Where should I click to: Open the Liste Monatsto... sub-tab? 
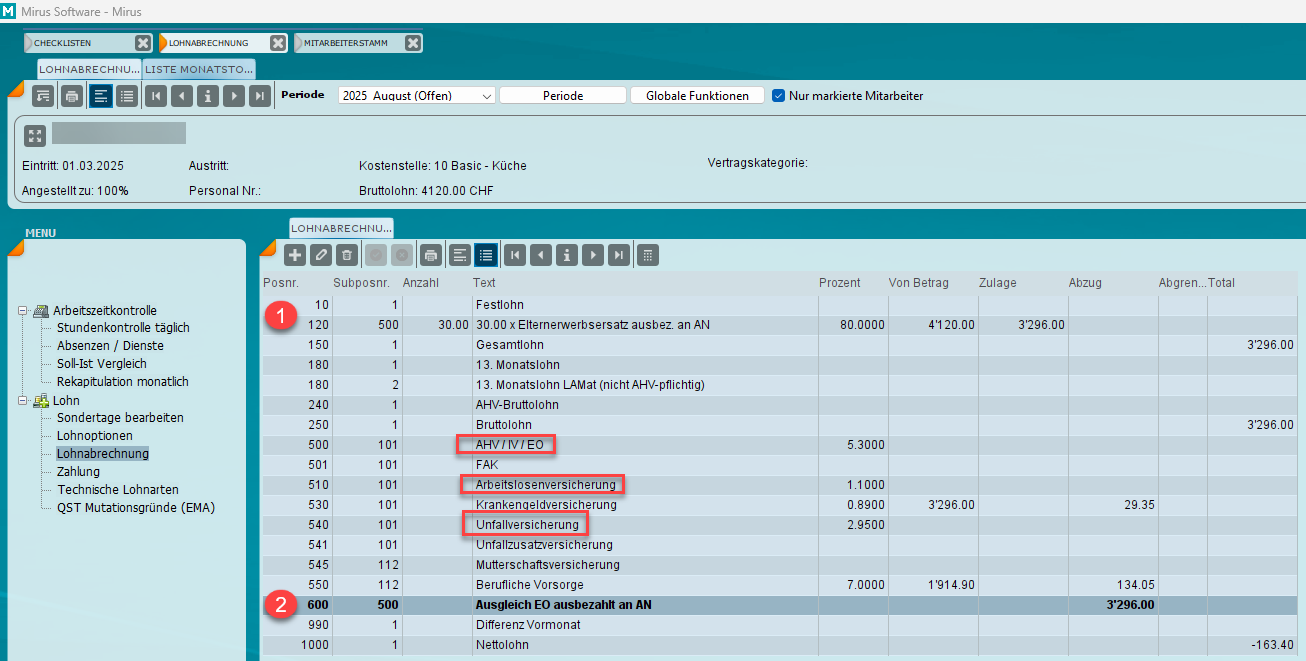[x=199, y=69]
